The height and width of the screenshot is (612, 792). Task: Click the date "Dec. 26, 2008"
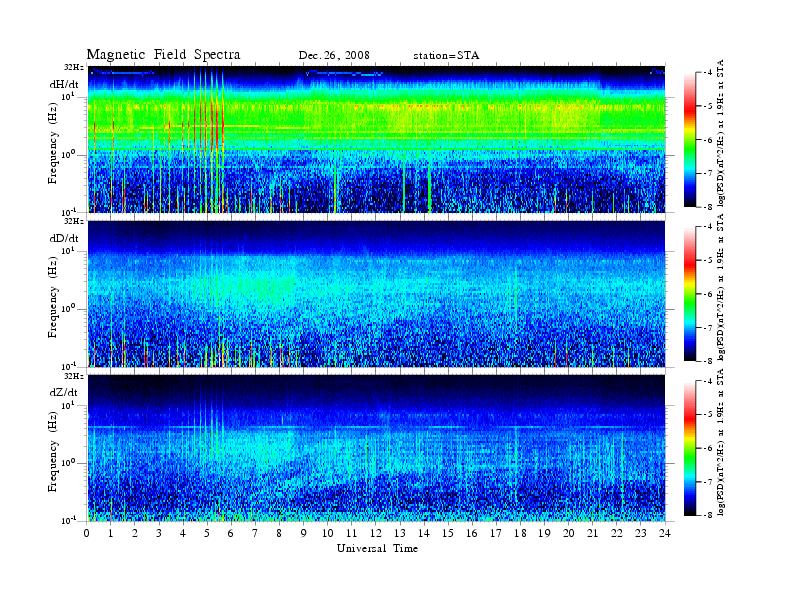tap(334, 56)
